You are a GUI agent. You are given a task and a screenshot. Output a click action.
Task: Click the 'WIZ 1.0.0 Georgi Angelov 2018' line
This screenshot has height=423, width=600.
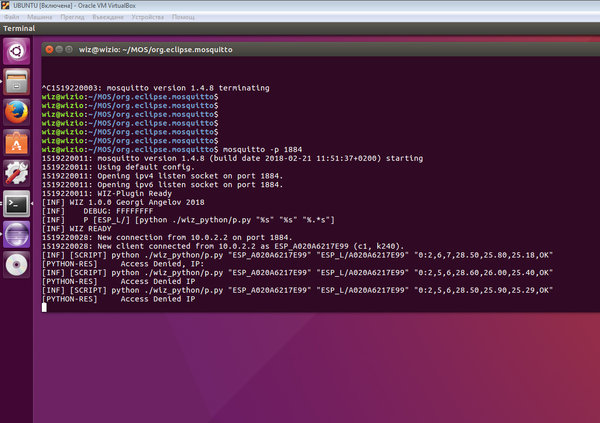pyautogui.click(x=123, y=202)
